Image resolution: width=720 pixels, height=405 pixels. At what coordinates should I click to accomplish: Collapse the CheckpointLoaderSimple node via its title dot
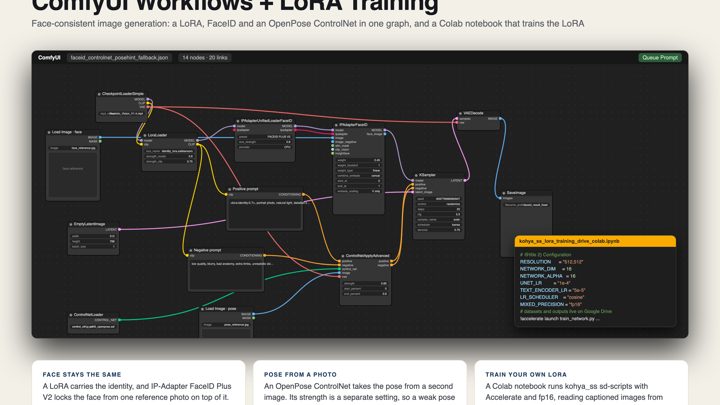pos(99,94)
